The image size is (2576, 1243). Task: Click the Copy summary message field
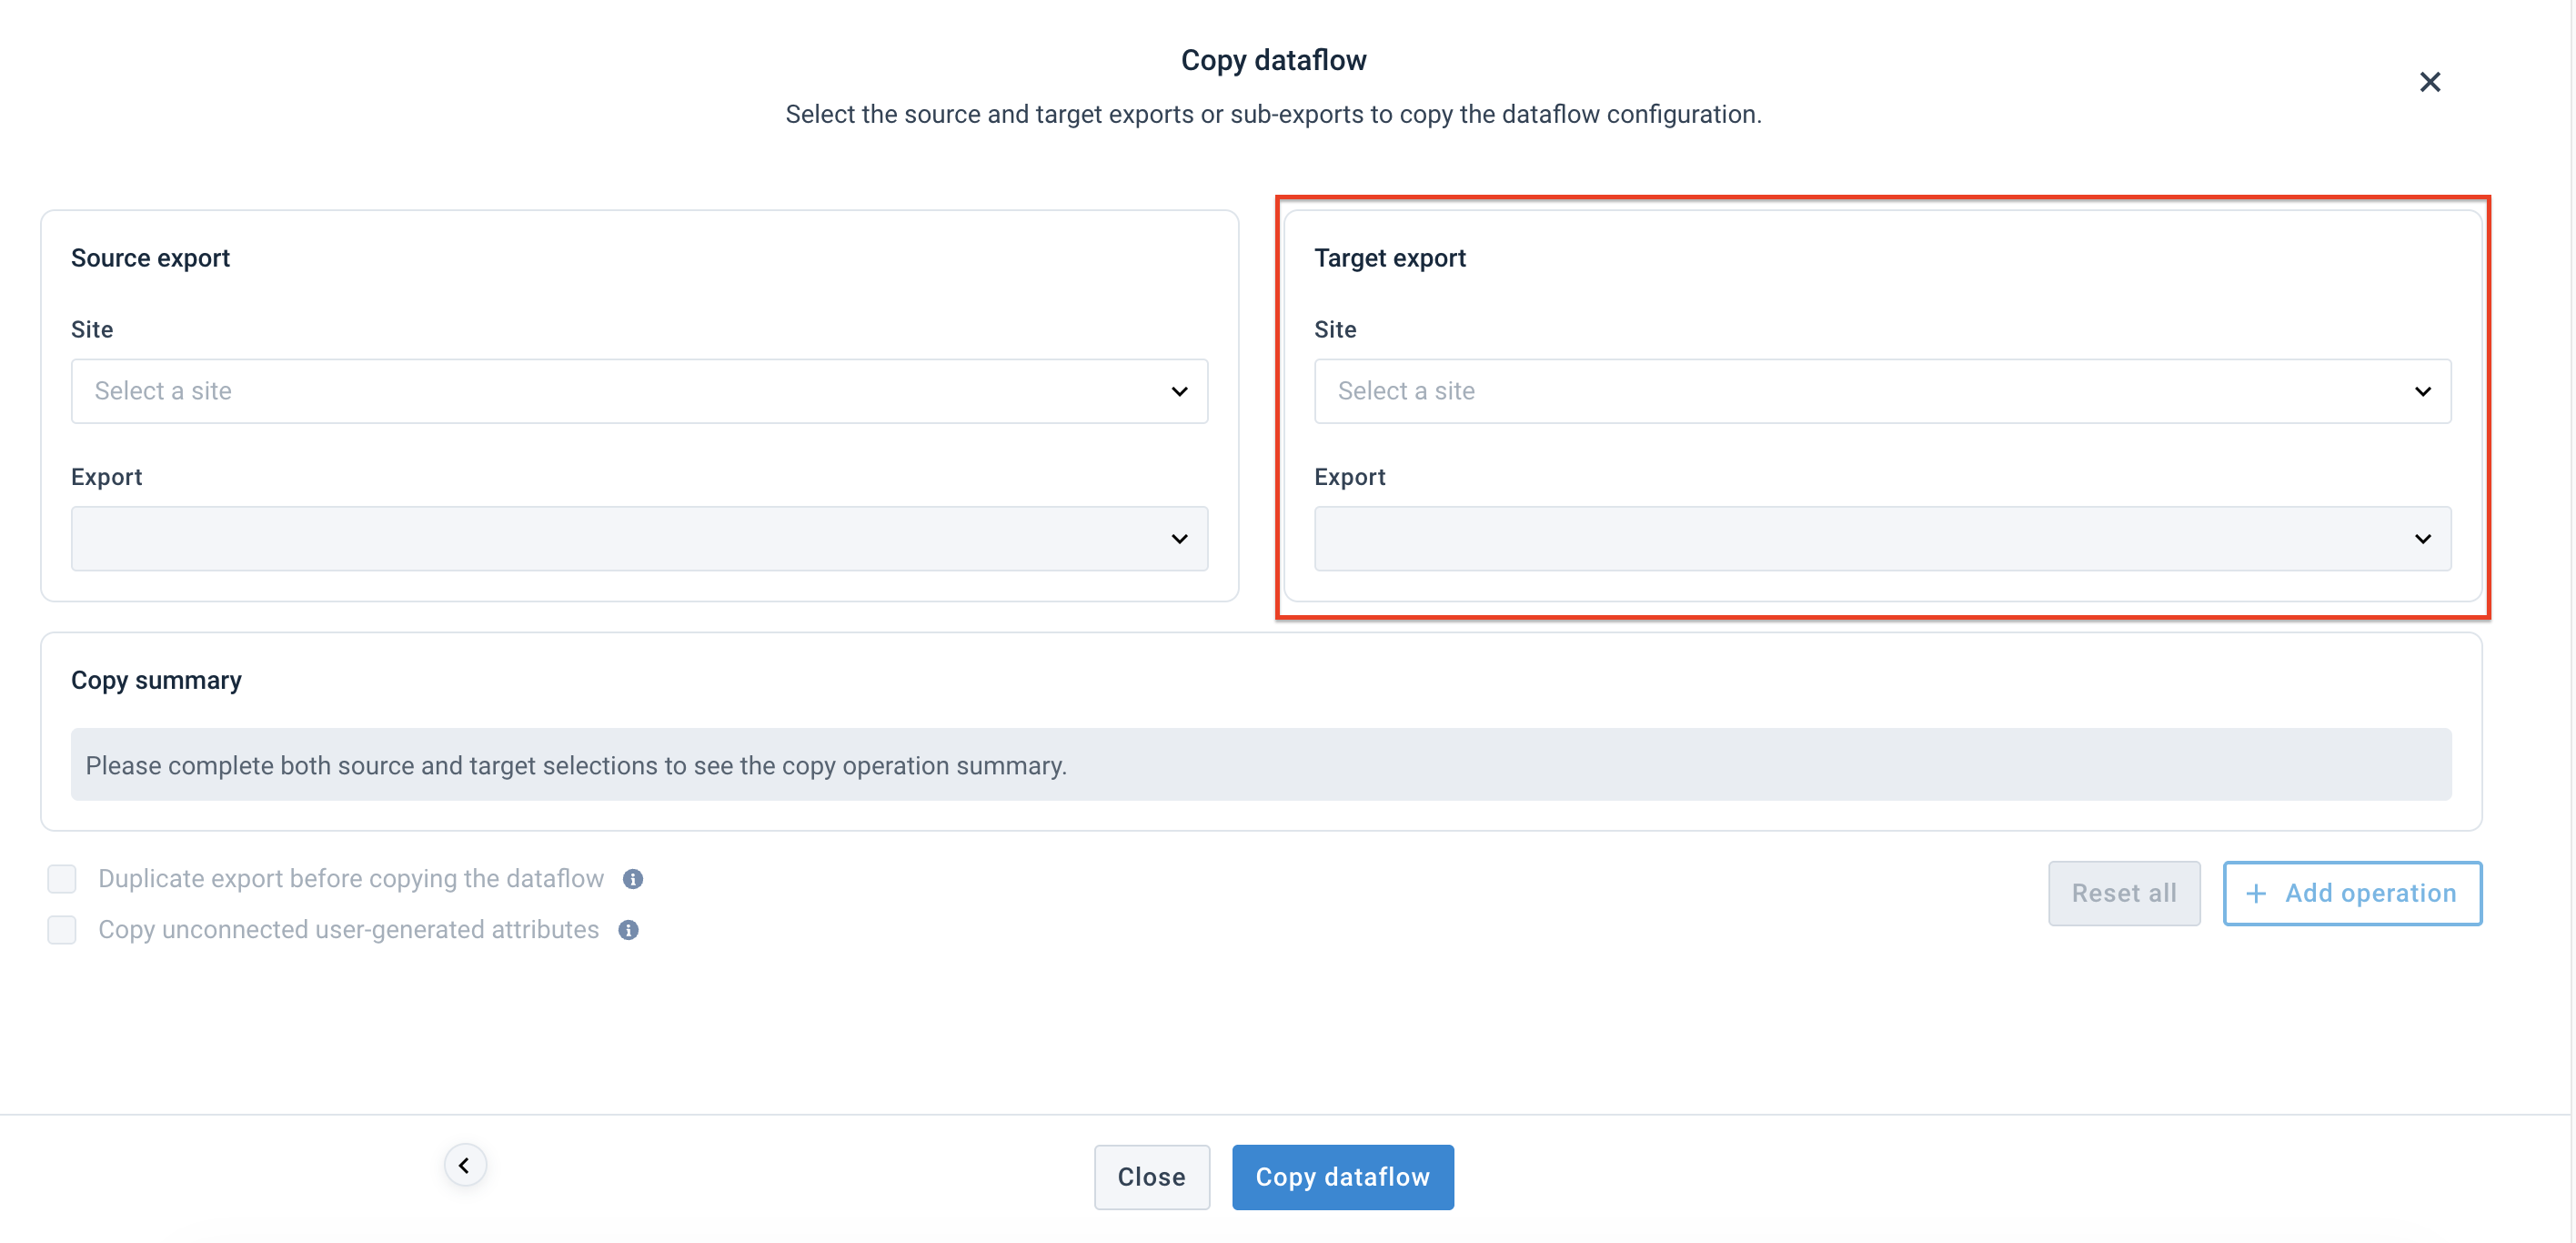point(1260,764)
